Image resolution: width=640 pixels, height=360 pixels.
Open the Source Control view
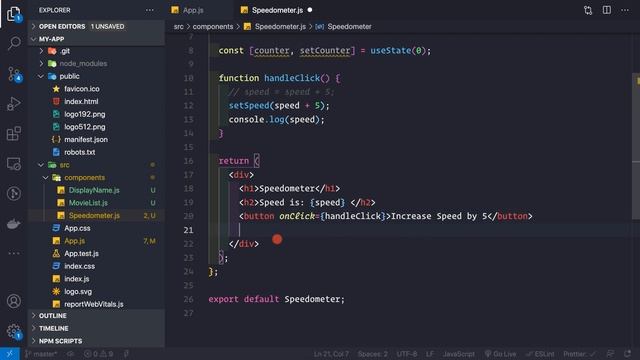[x=14, y=74]
